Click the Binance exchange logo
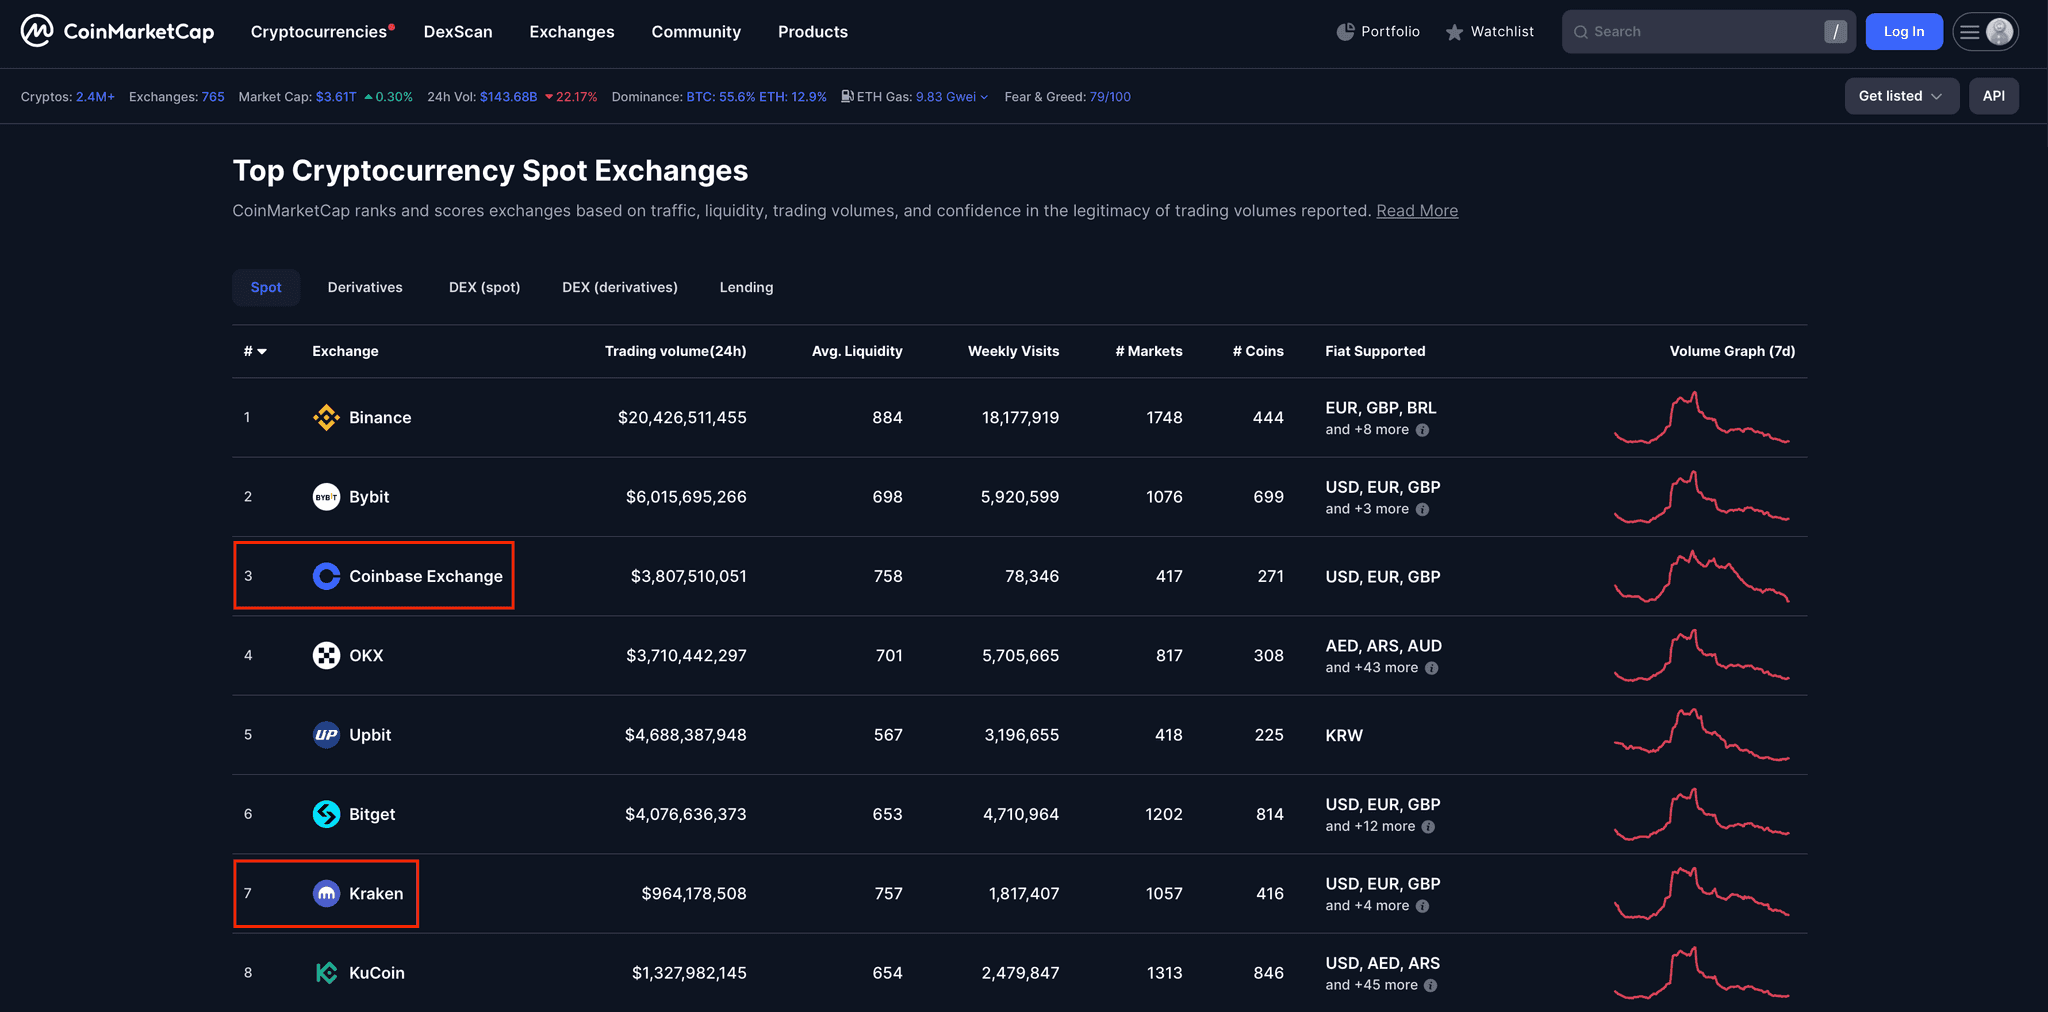 pyautogui.click(x=326, y=417)
